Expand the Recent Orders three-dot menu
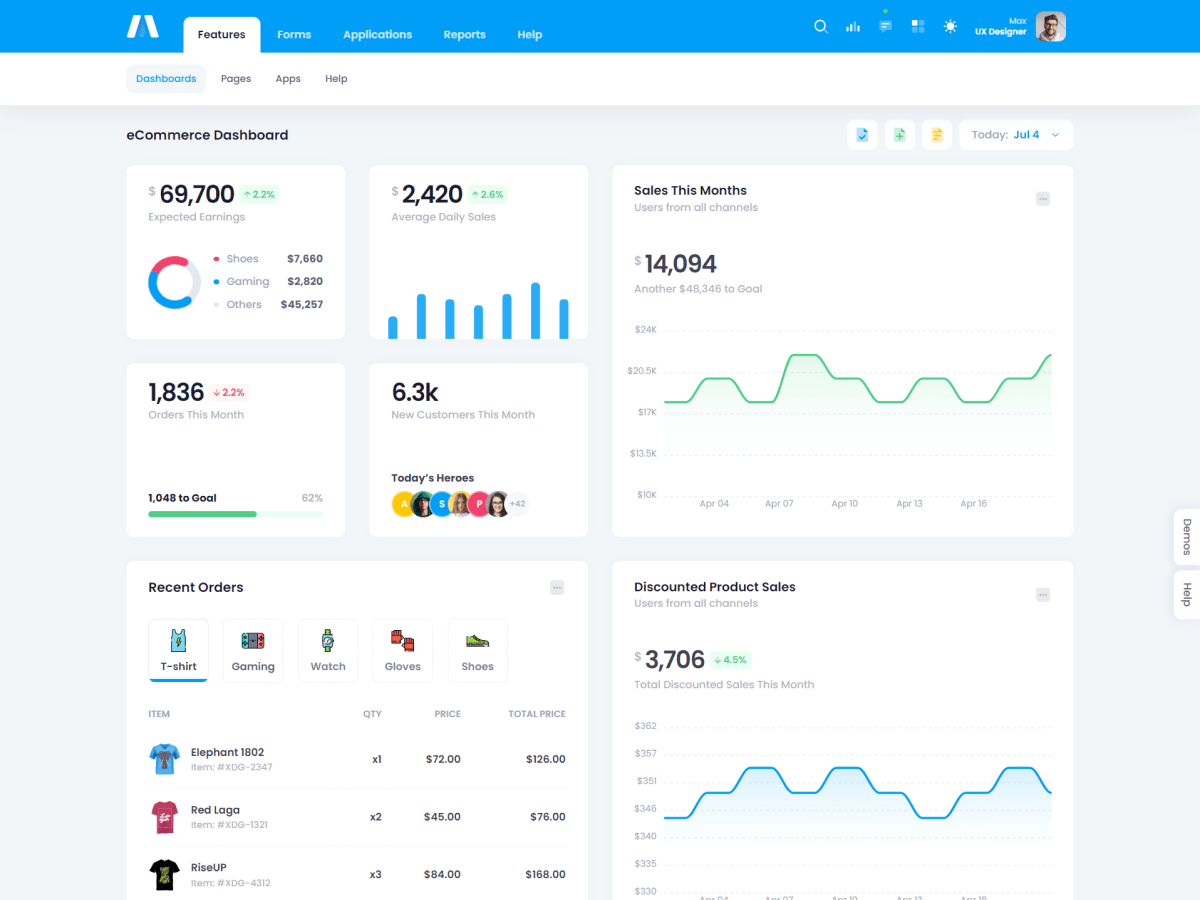Screen dimensions: 1200x900 pos(557,588)
